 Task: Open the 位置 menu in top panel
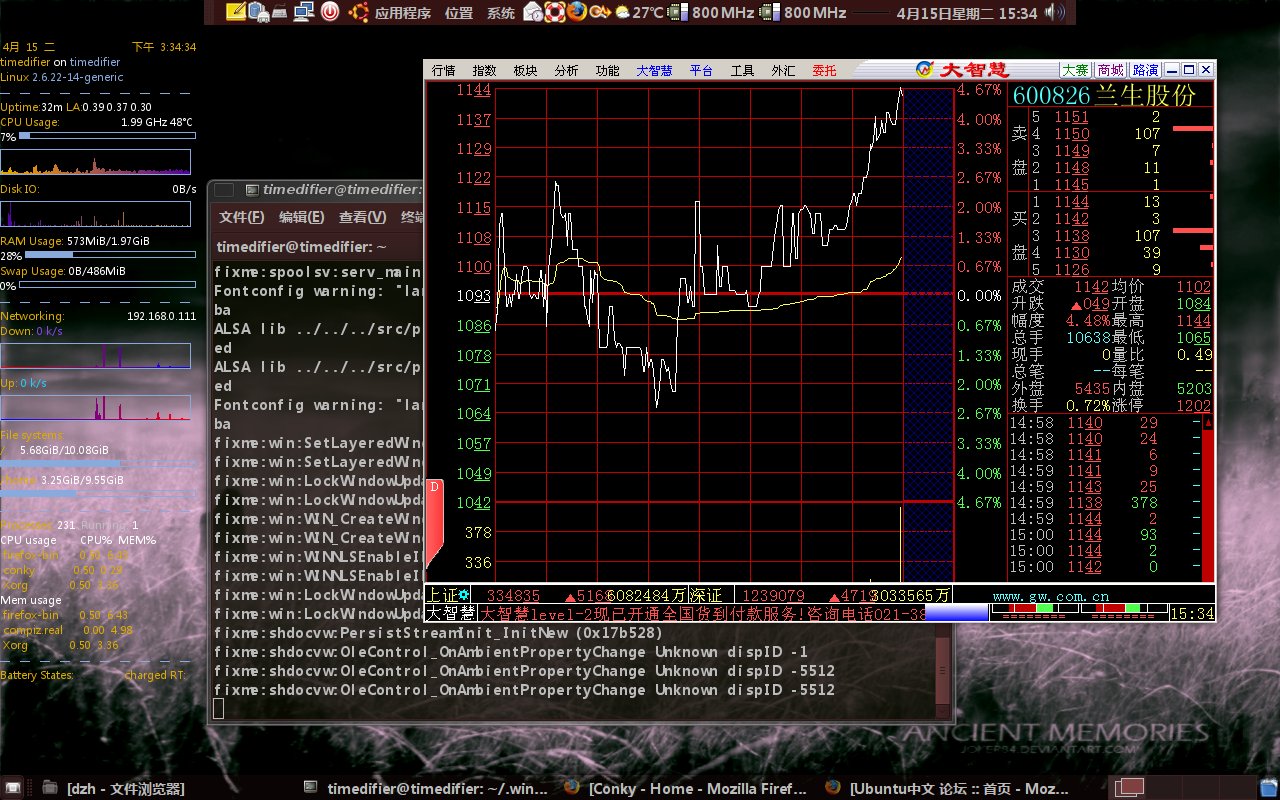[459, 13]
